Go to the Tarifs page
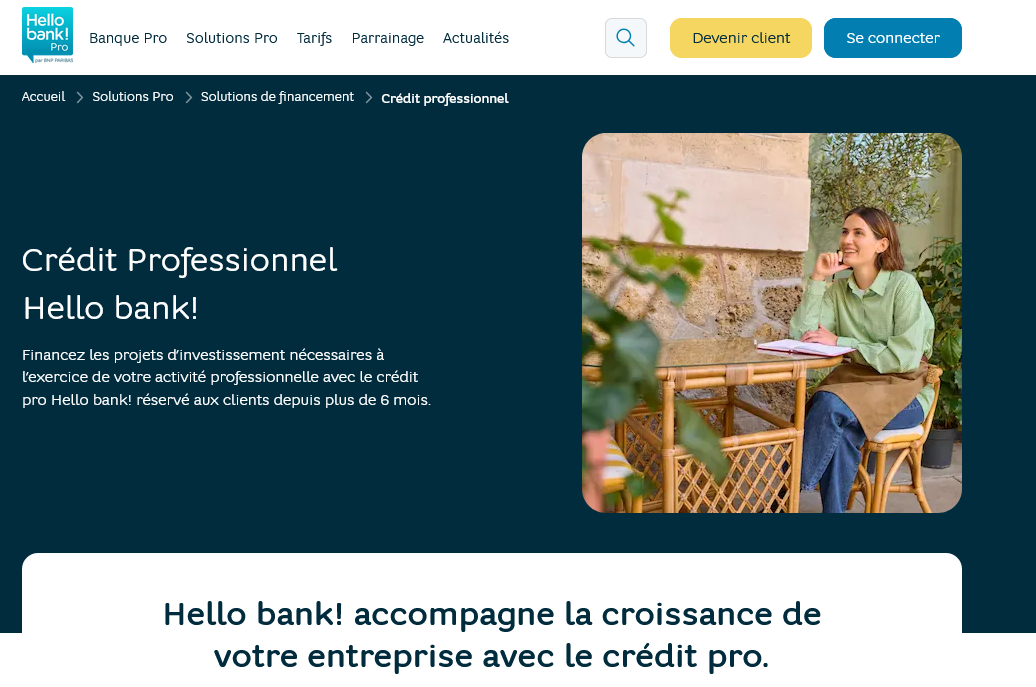This screenshot has width=1036, height=687. tap(314, 38)
